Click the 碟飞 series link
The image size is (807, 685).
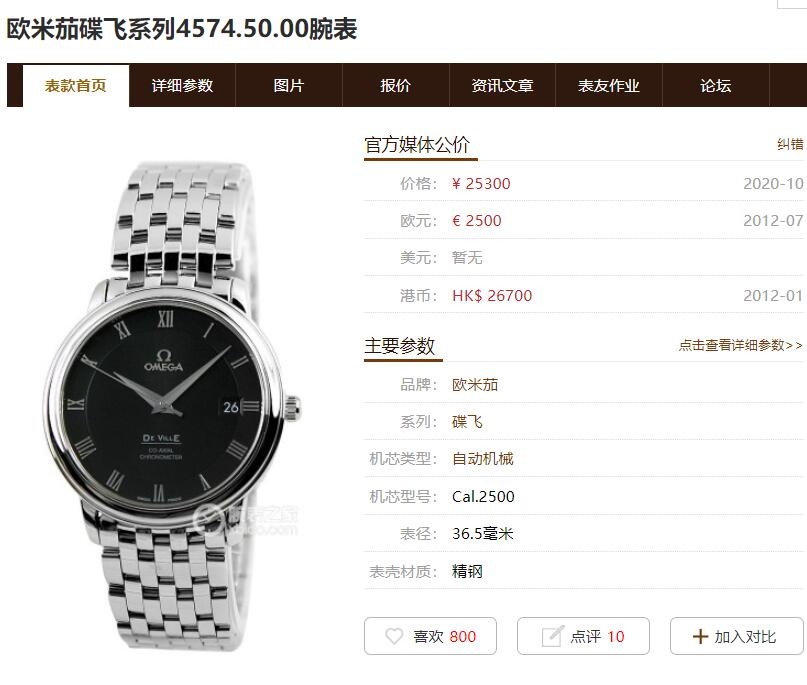click(x=467, y=421)
